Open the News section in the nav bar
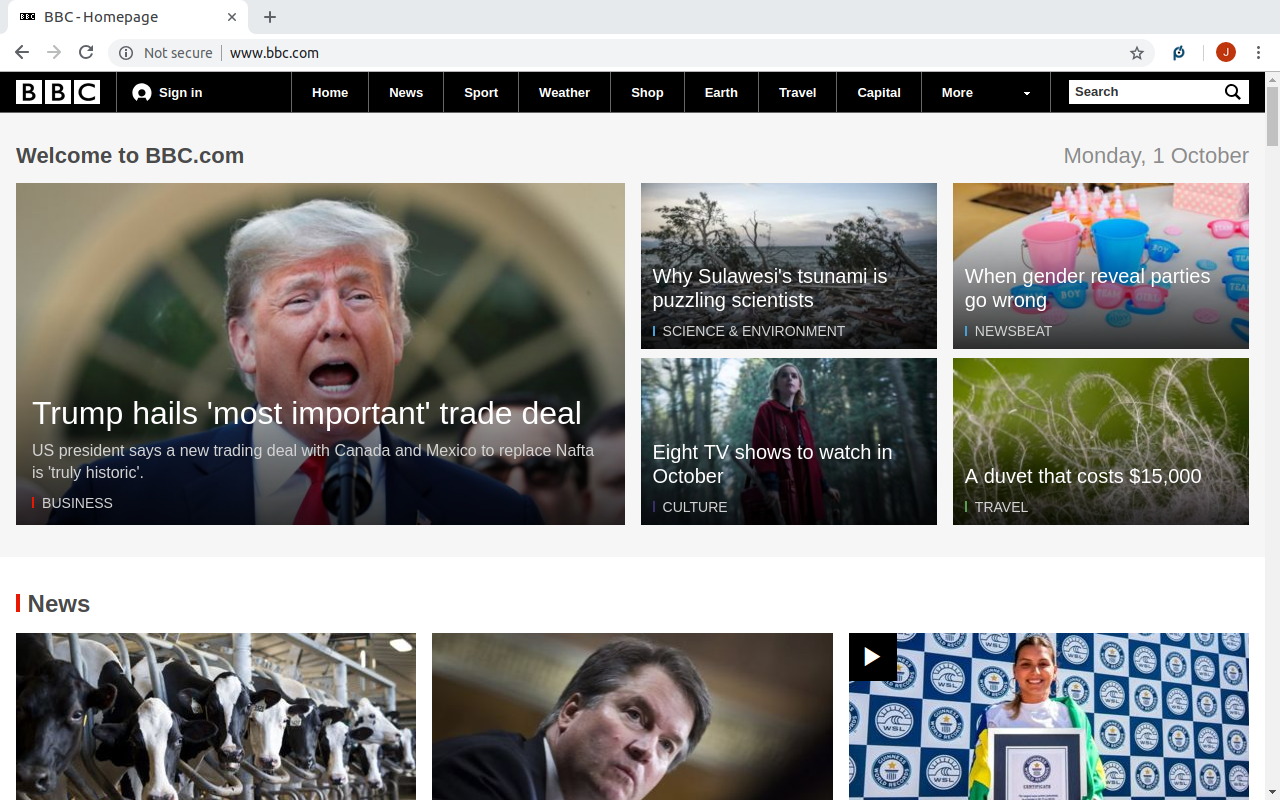 click(x=406, y=92)
